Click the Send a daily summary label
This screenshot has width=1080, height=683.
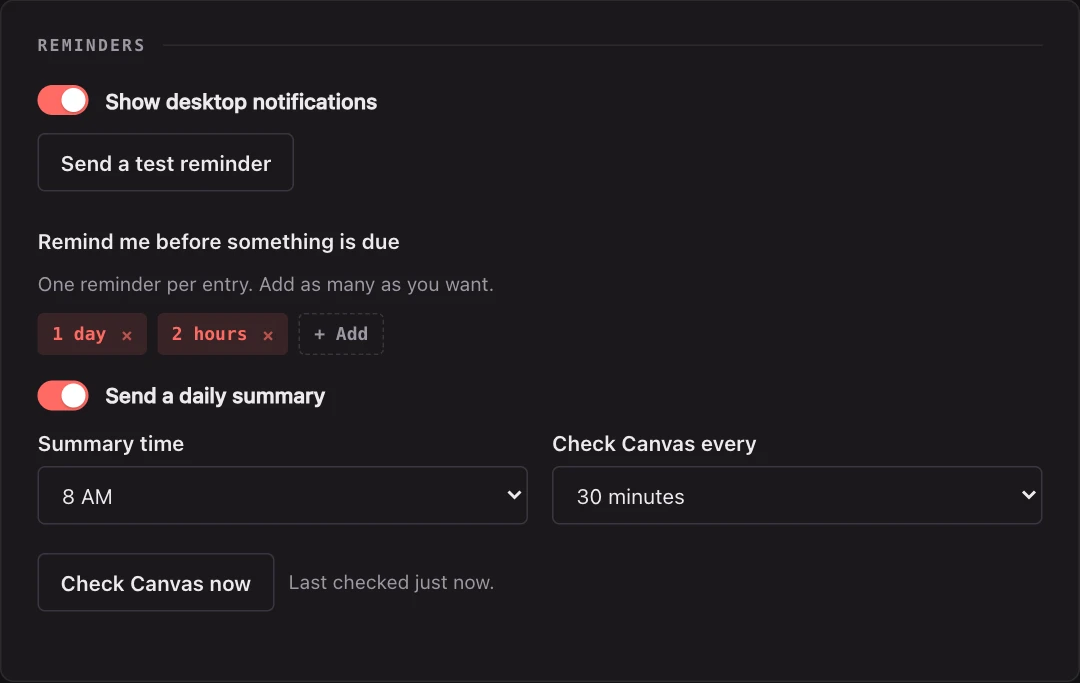[215, 396]
